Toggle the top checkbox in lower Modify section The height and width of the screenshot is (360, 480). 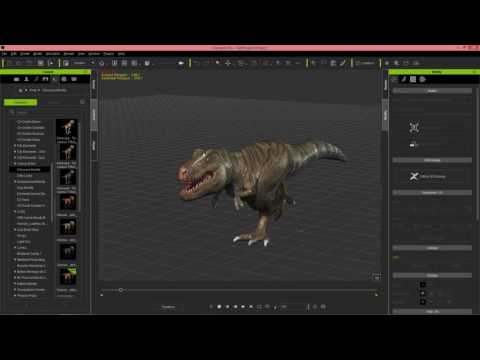coord(423,284)
